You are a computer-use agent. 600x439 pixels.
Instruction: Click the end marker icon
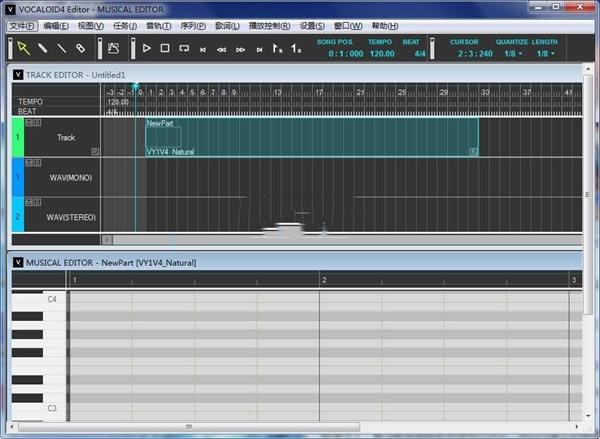[296, 48]
